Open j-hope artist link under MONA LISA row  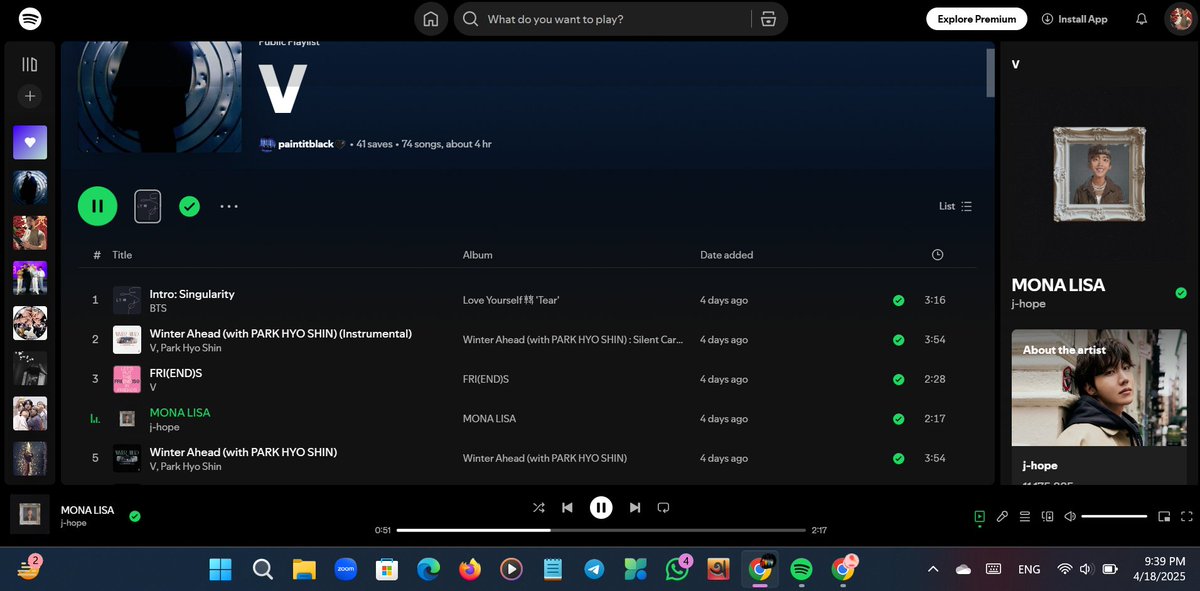tap(164, 427)
